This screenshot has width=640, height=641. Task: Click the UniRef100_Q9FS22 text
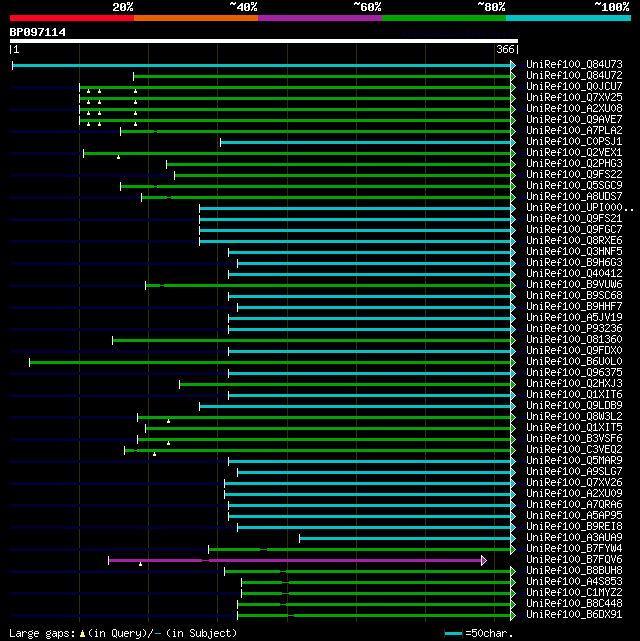[574, 175]
